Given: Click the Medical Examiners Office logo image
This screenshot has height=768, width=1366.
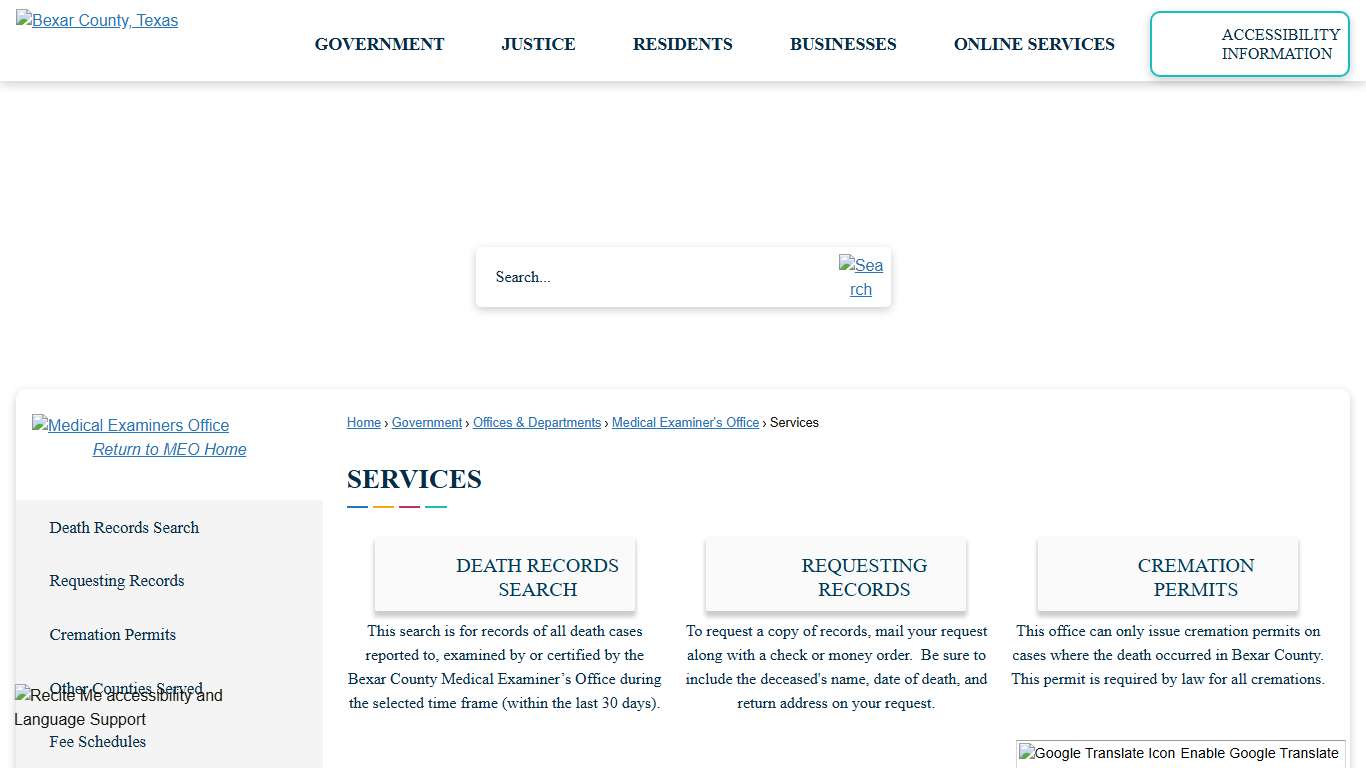Looking at the screenshot, I should pyautogui.click(x=130, y=425).
